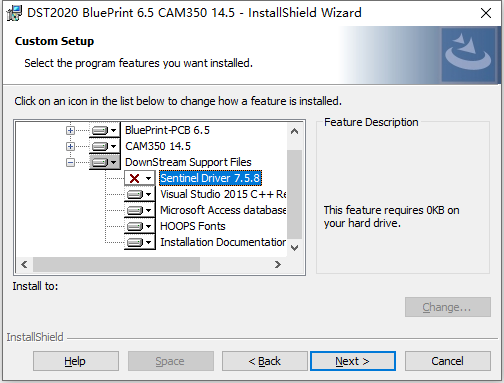Open install options dropdown for BluePrint-PCB 6.5
The image size is (504, 383).
[105, 130]
